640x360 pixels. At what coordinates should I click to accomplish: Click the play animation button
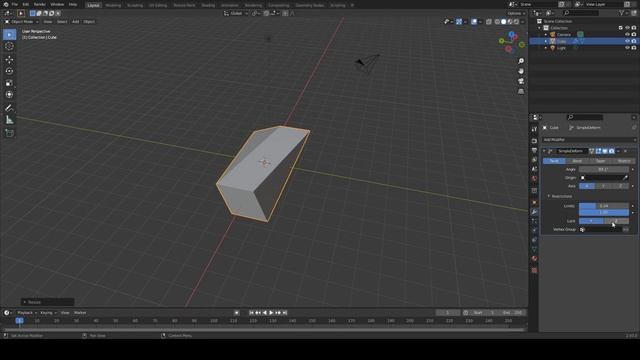coord(271,313)
